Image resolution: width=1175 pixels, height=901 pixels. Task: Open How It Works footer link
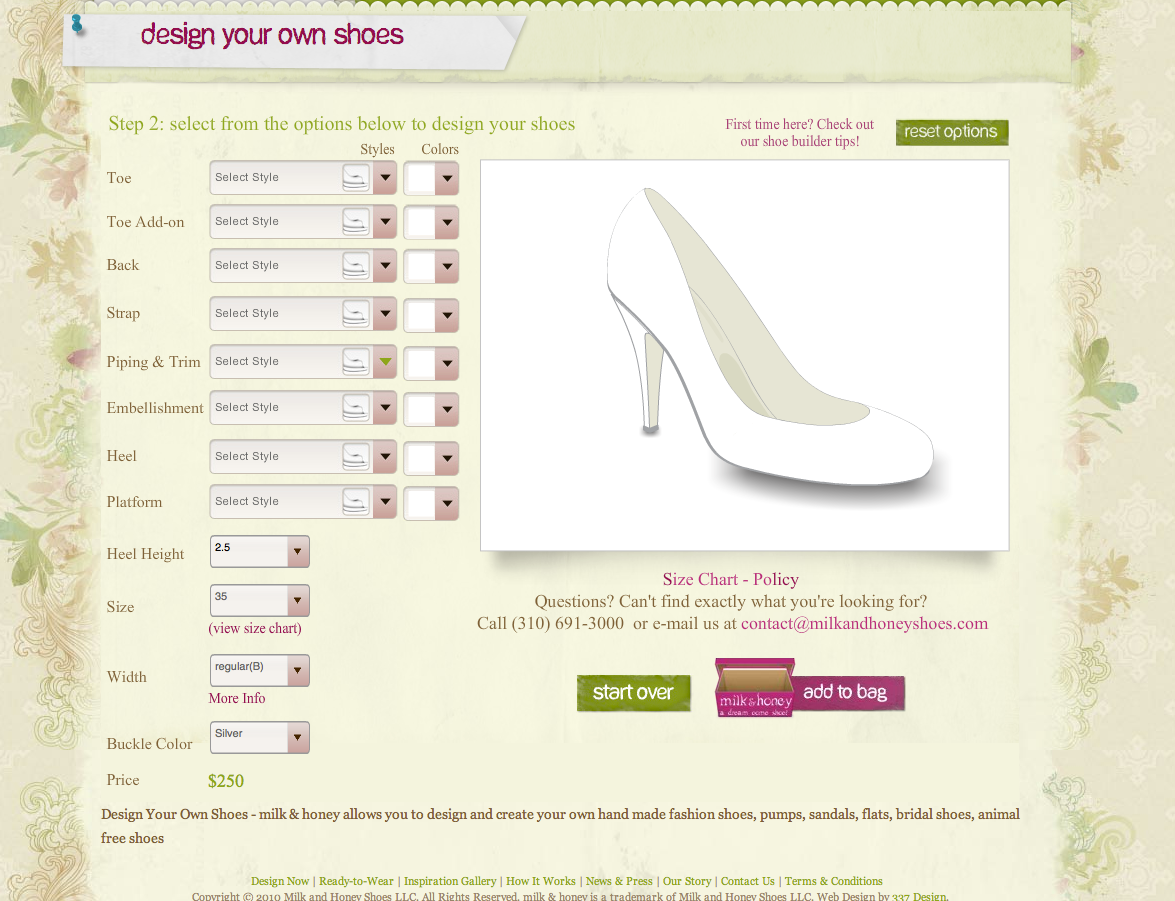click(x=540, y=882)
